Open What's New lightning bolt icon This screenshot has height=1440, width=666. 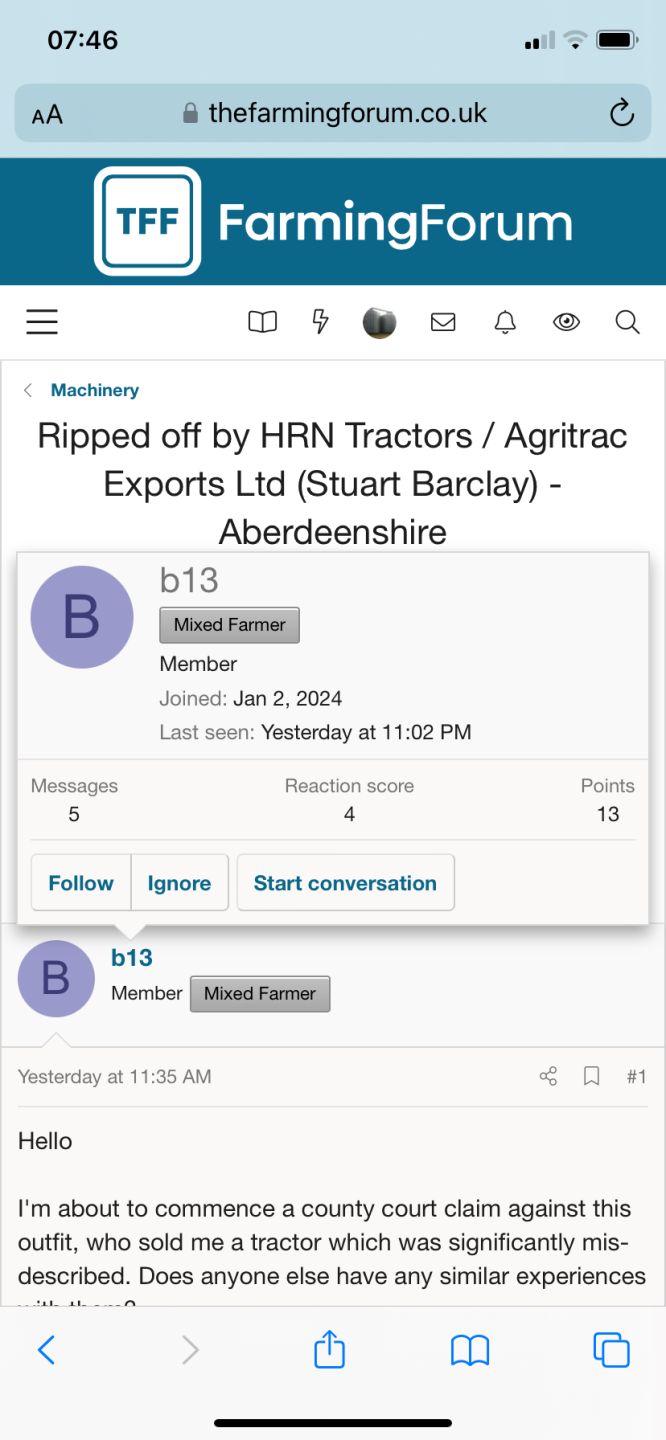[x=320, y=322]
